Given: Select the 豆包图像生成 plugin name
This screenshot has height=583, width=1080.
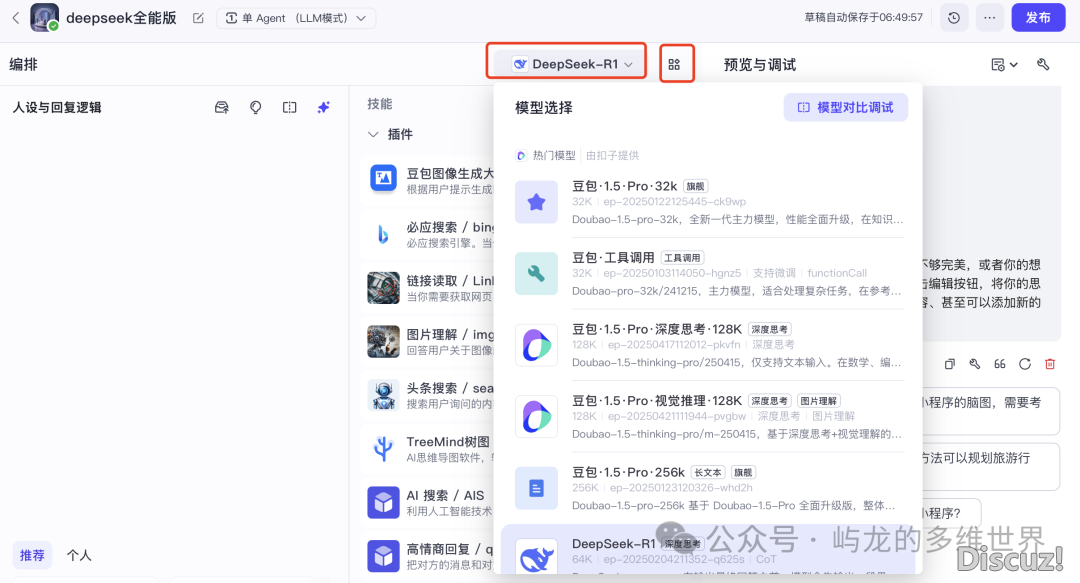Looking at the screenshot, I should 450,173.
